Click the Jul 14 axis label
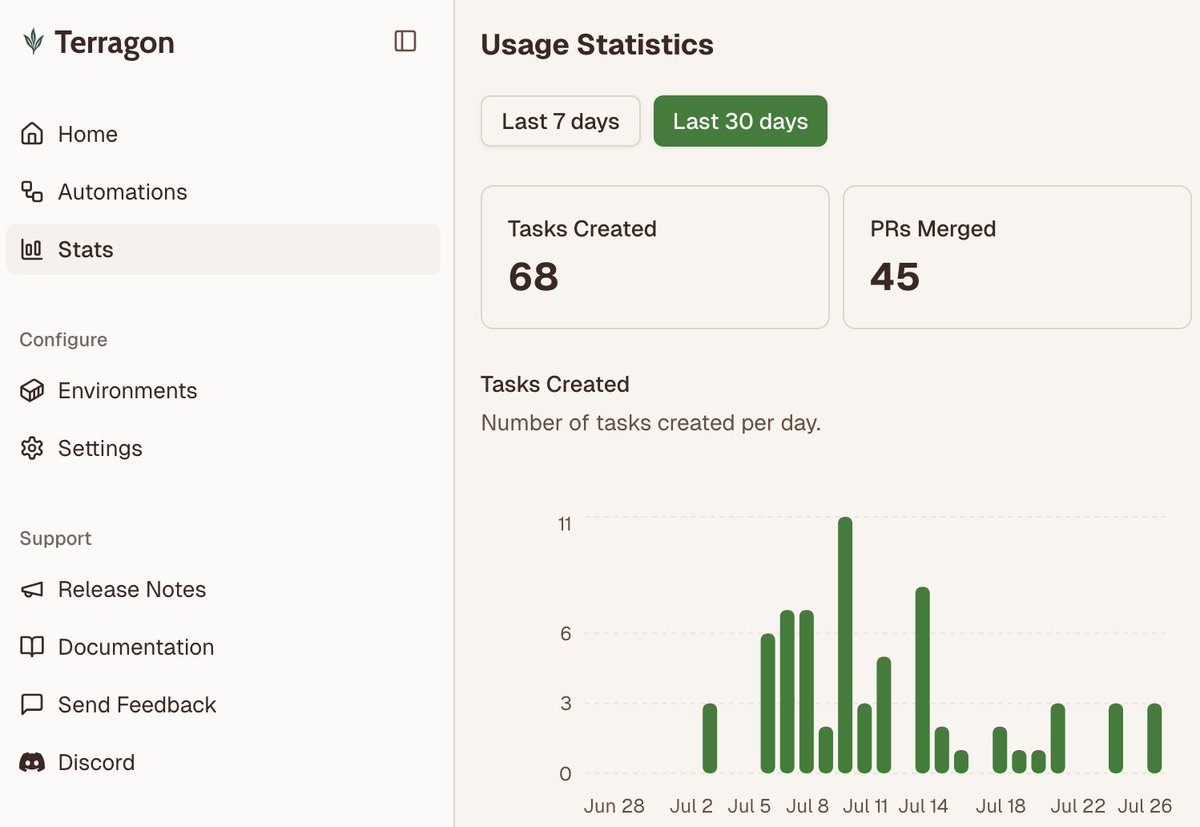The height and width of the screenshot is (827, 1200). coord(923,806)
